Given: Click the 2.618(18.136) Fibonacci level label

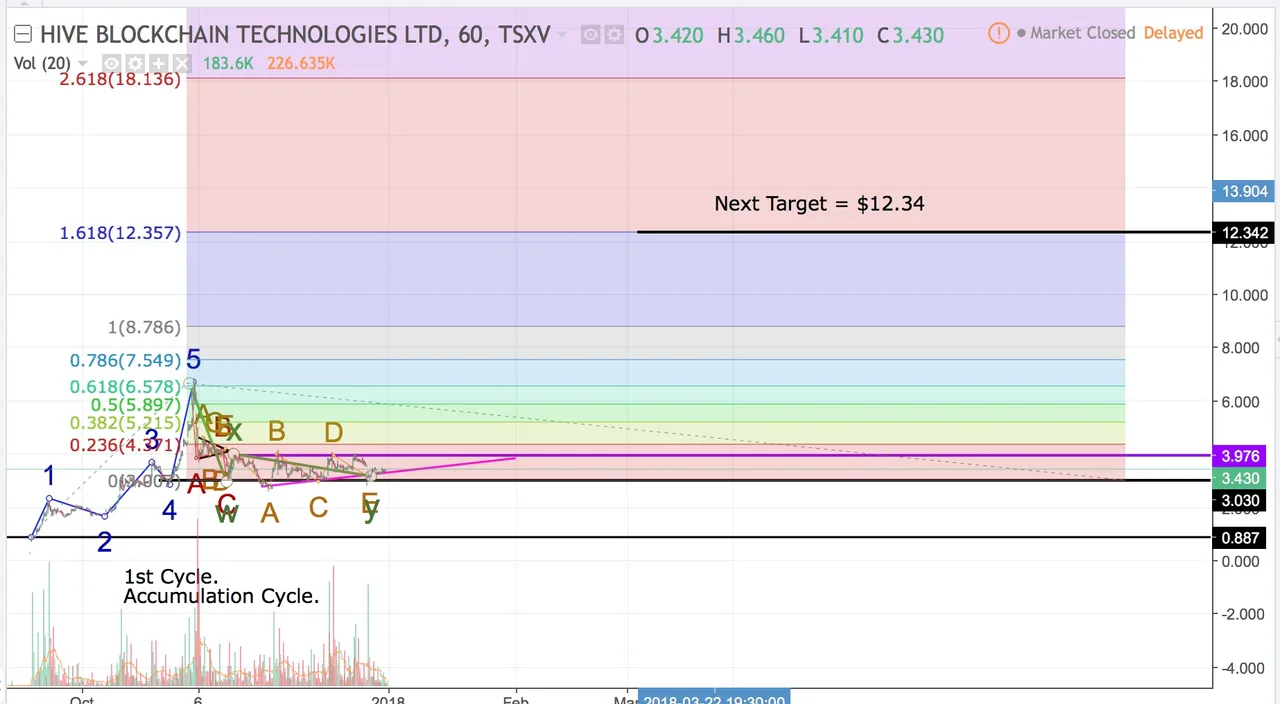Looking at the screenshot, I should pyautogui.click(x=120, y=79).
